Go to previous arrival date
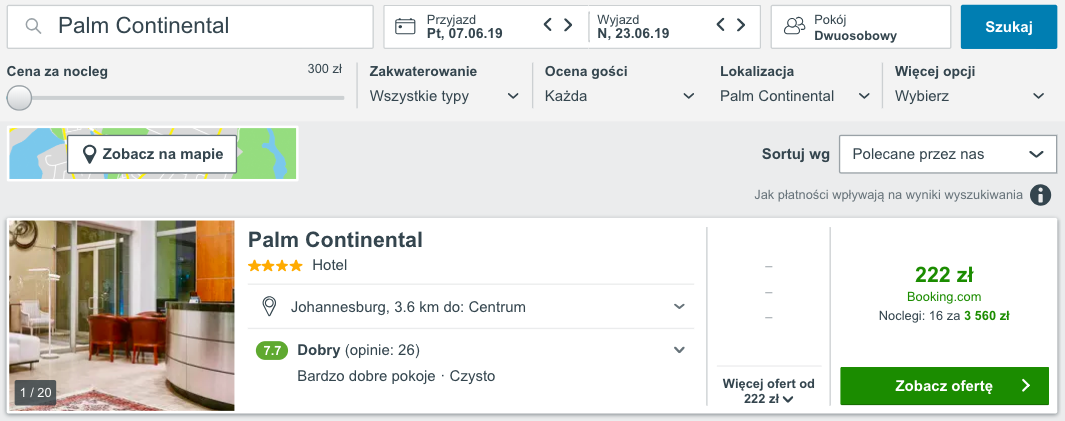The width and height of the screenshot is (1065, 421). pyautogui.click(x=548, y=25)
